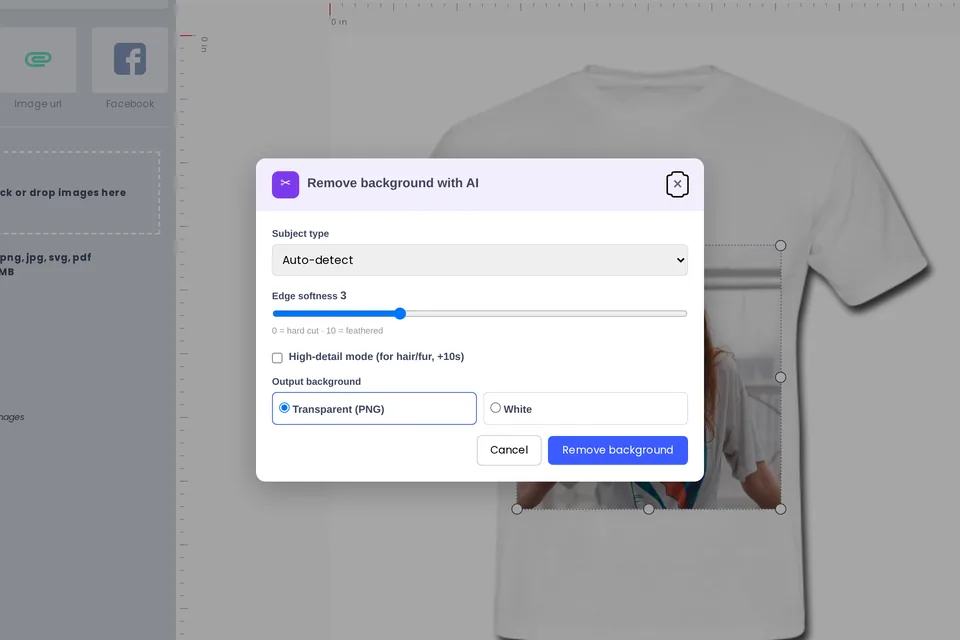Screen dimensions: 960x640
Task: Click the 'Subject type' label
Action: (300, 233)
